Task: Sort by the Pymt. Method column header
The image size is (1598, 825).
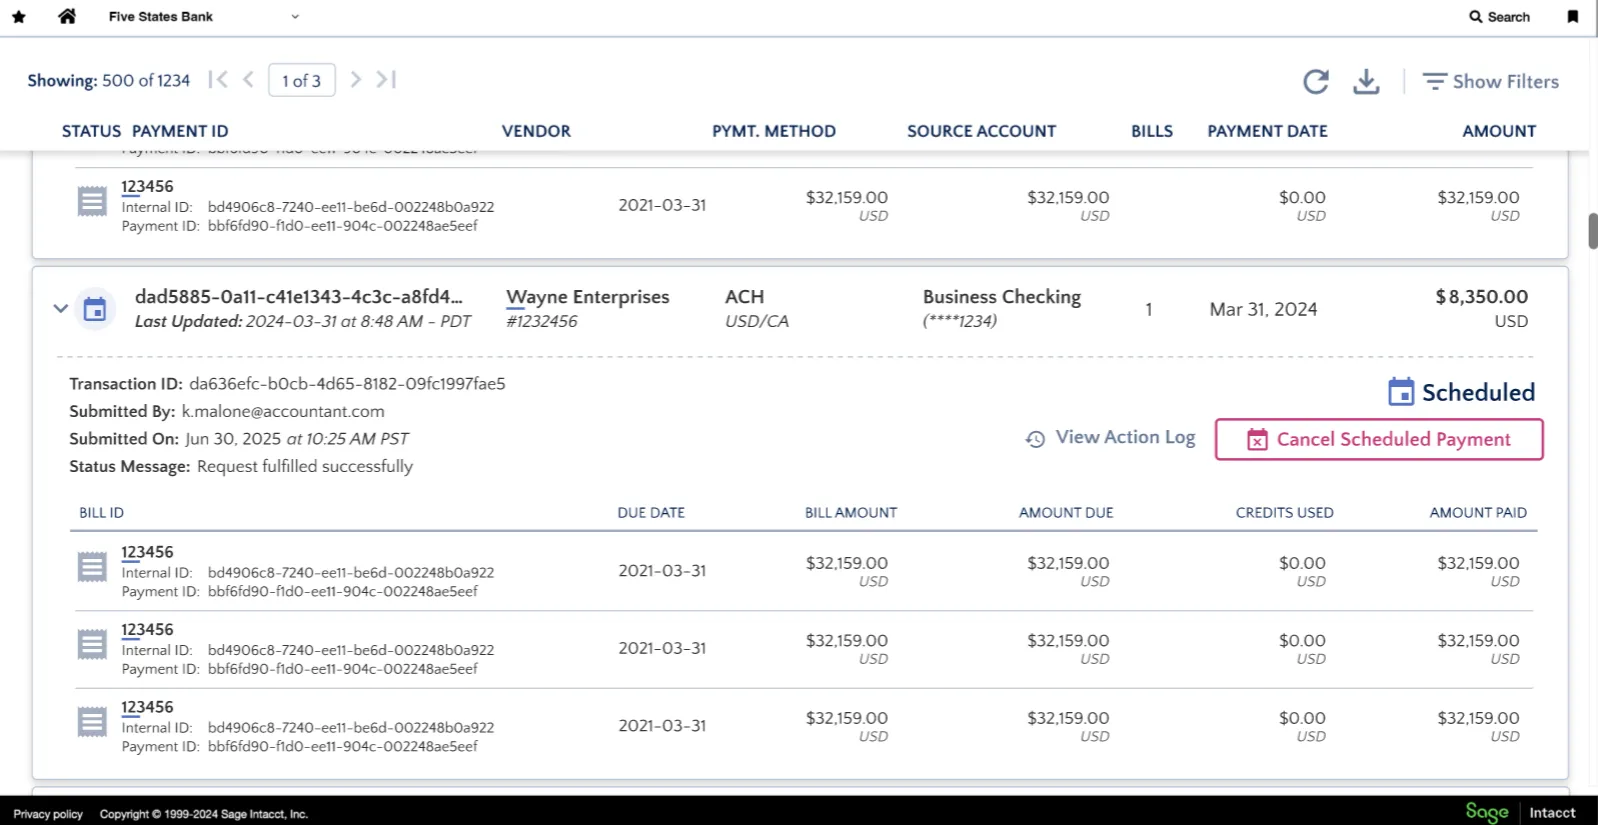Action: point(774,131)
